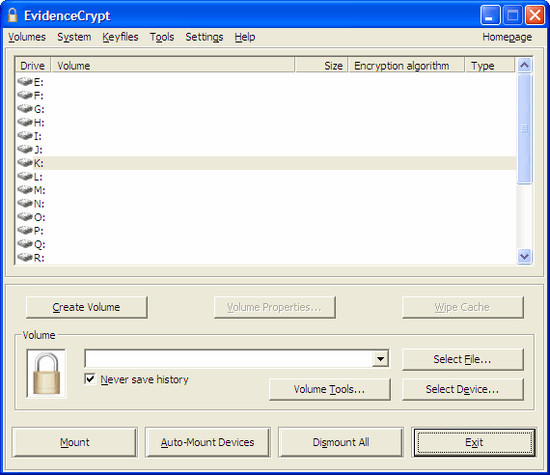
Task: Click the drive icon for Q:
Action: tap(25, 244)
